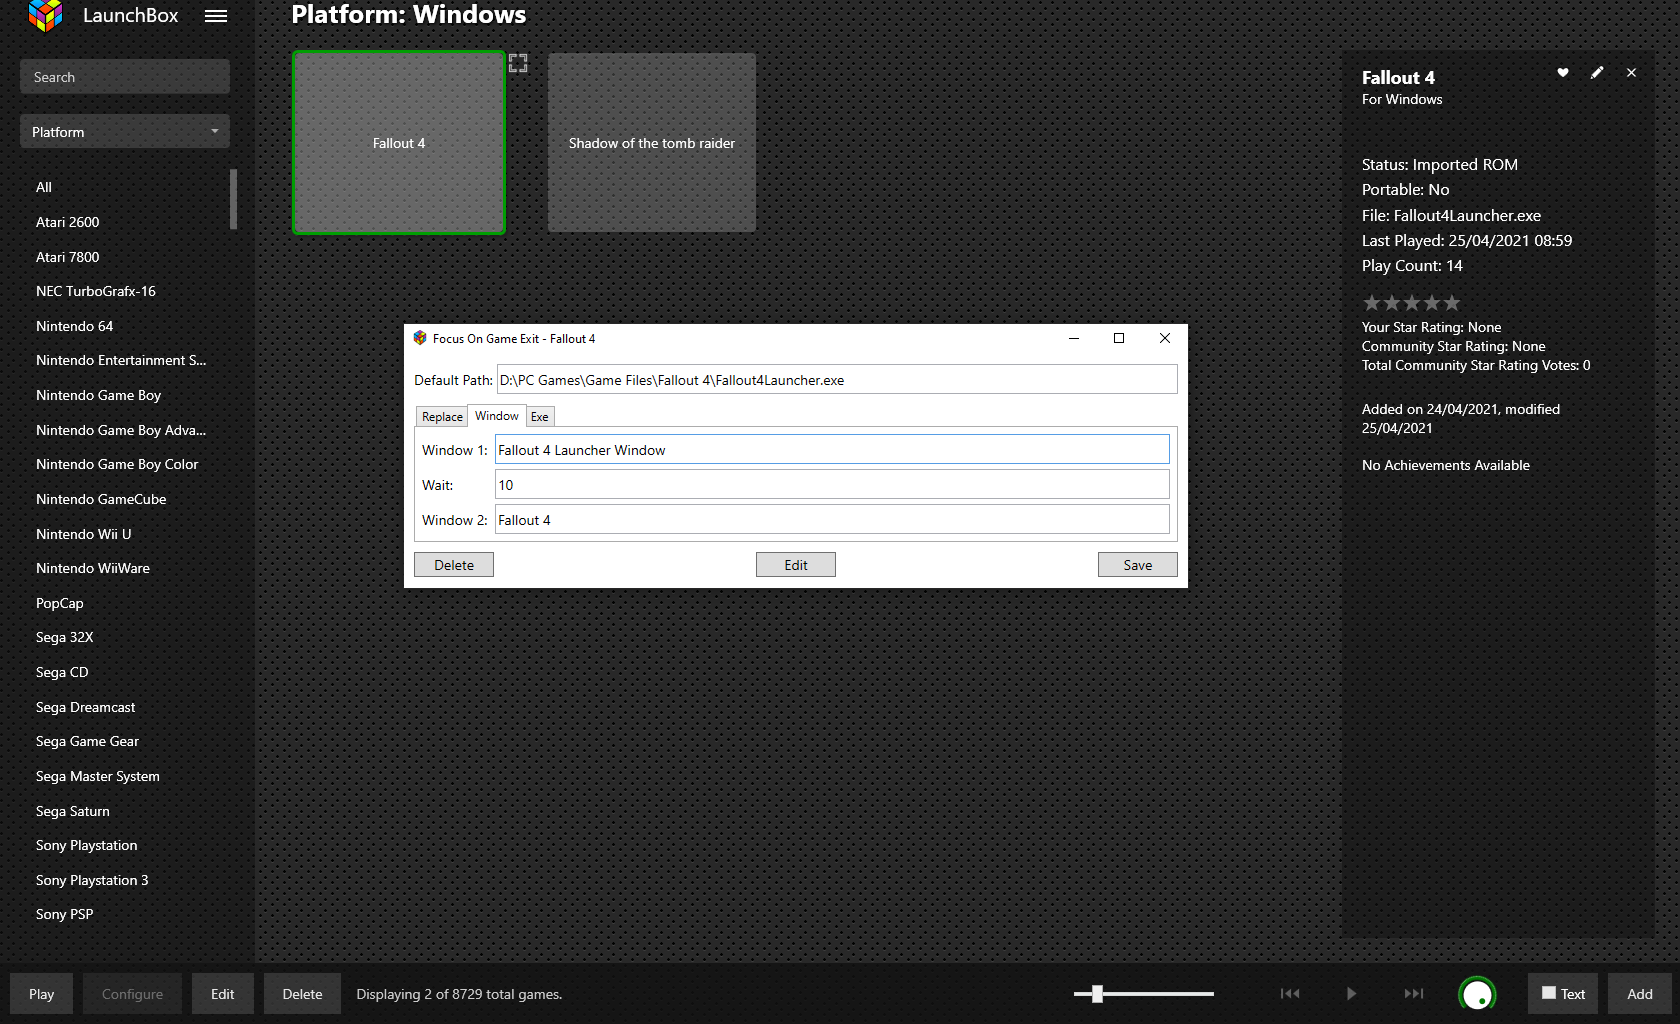Image resolution: width=1680 pixels, height=1024 pixels.
Task: Click Edit in Focus On Game Exit dialog
Action: 796,565
